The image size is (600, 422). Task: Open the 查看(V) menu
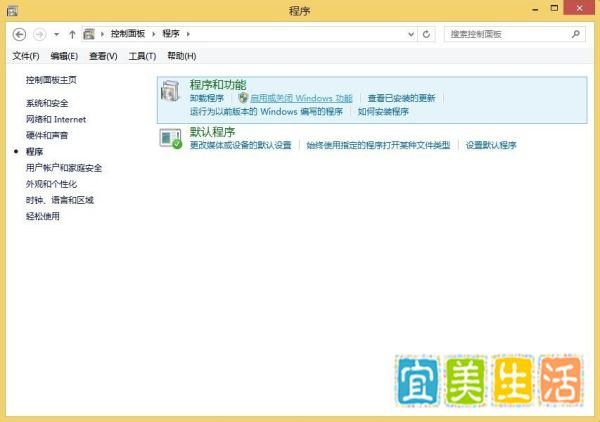[x=103, y=56]
